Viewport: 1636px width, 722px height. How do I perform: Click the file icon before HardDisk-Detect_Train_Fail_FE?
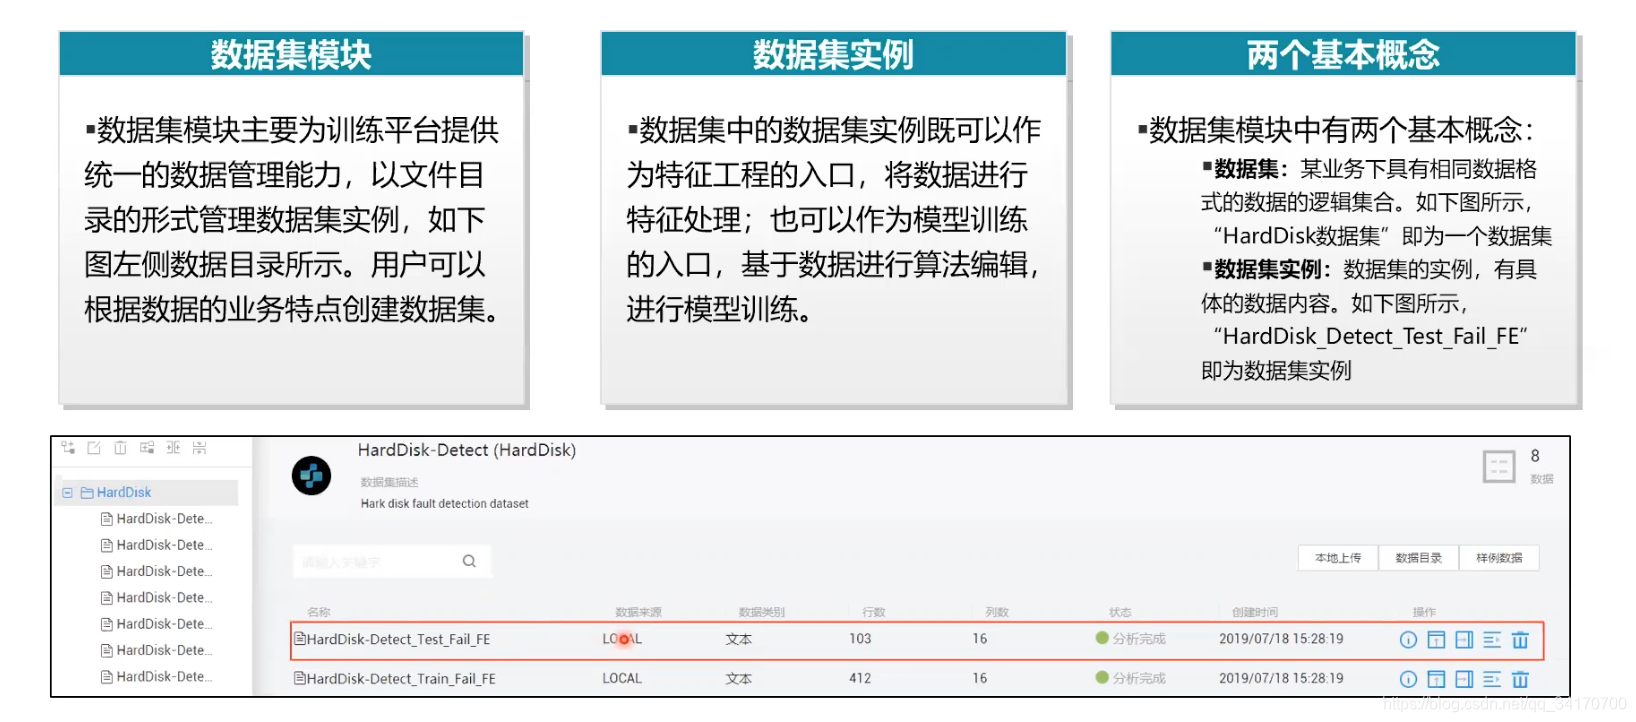coord(299,678)
